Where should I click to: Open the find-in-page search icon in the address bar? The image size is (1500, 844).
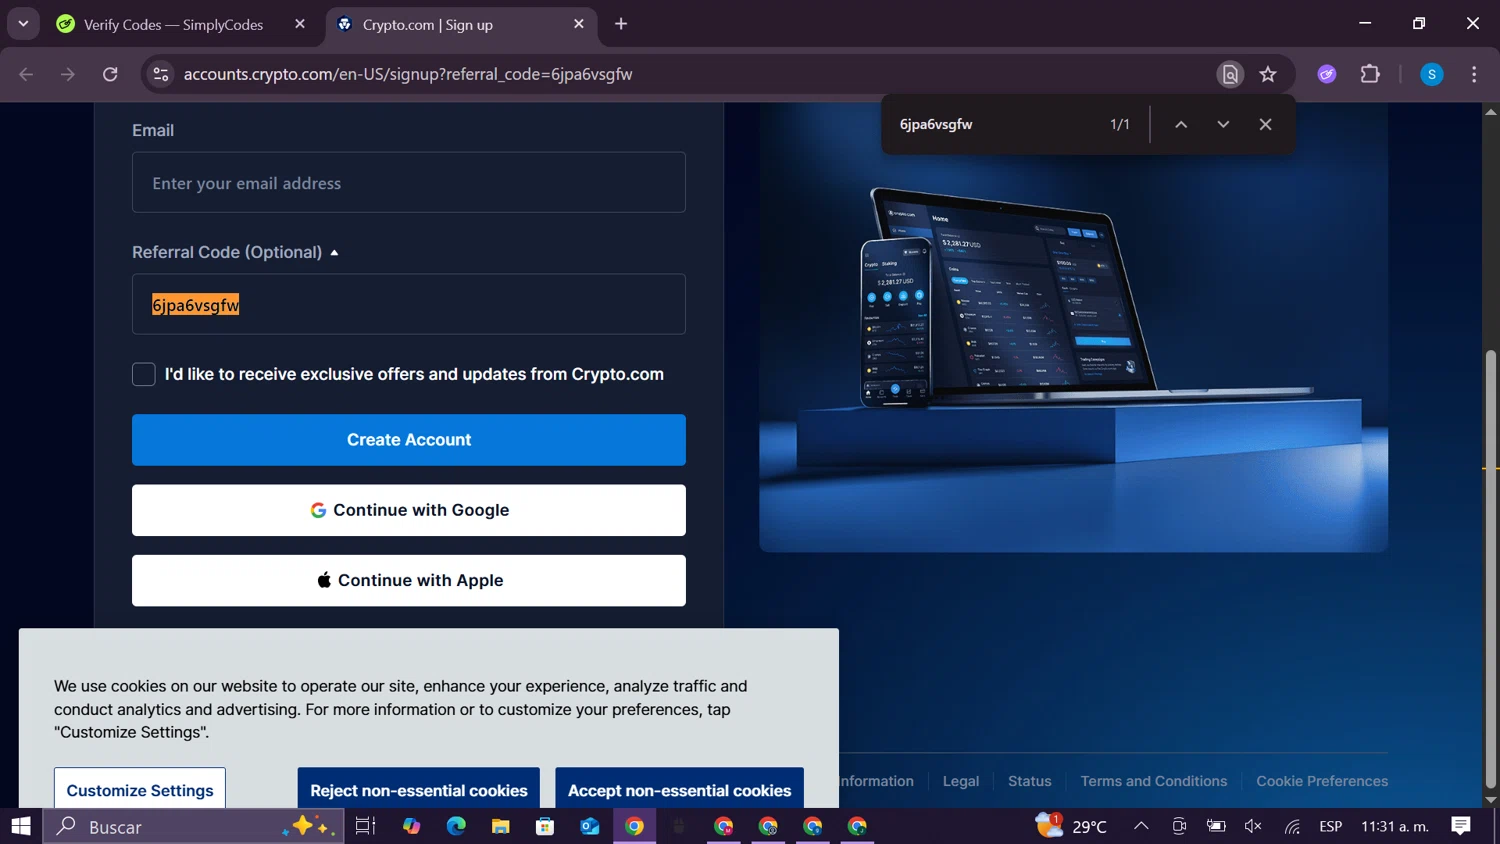tap(1230, 74)
